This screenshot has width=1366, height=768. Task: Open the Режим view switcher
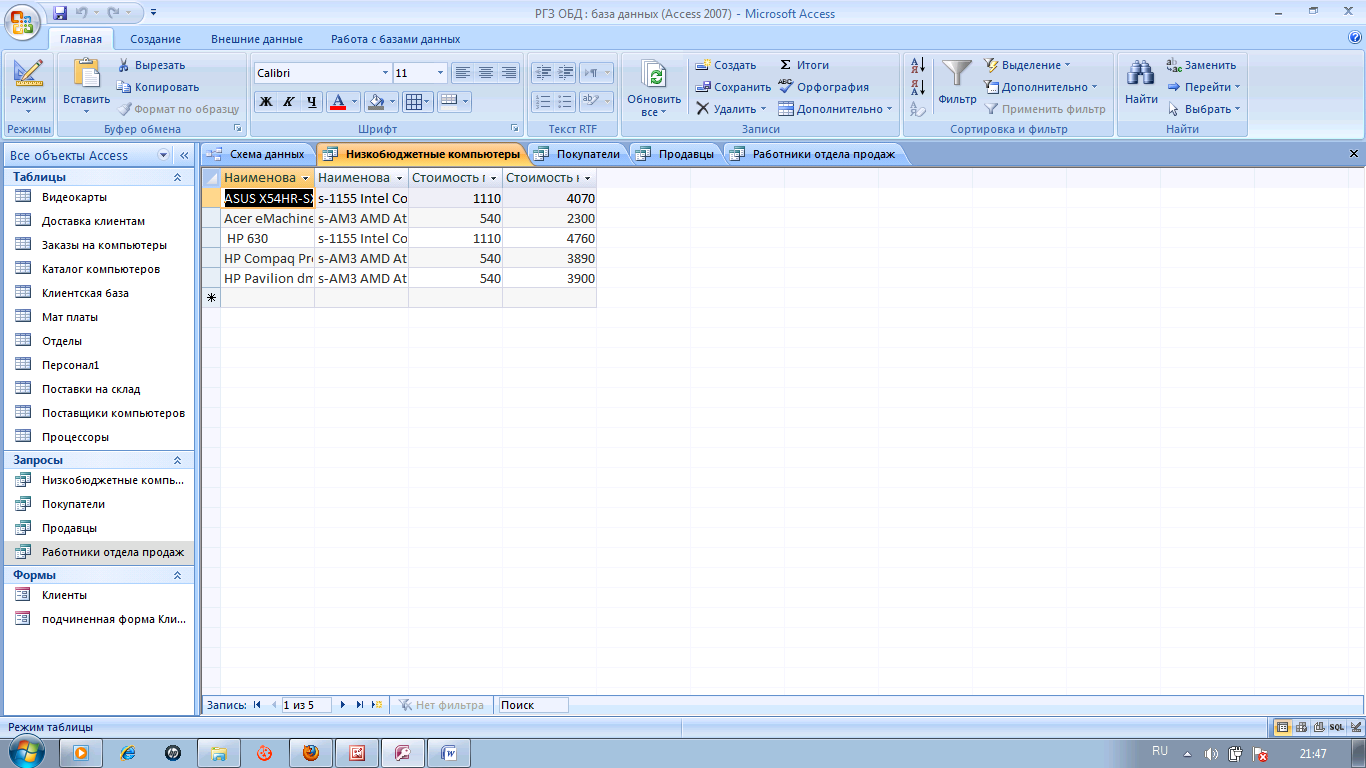coord(27,89)
